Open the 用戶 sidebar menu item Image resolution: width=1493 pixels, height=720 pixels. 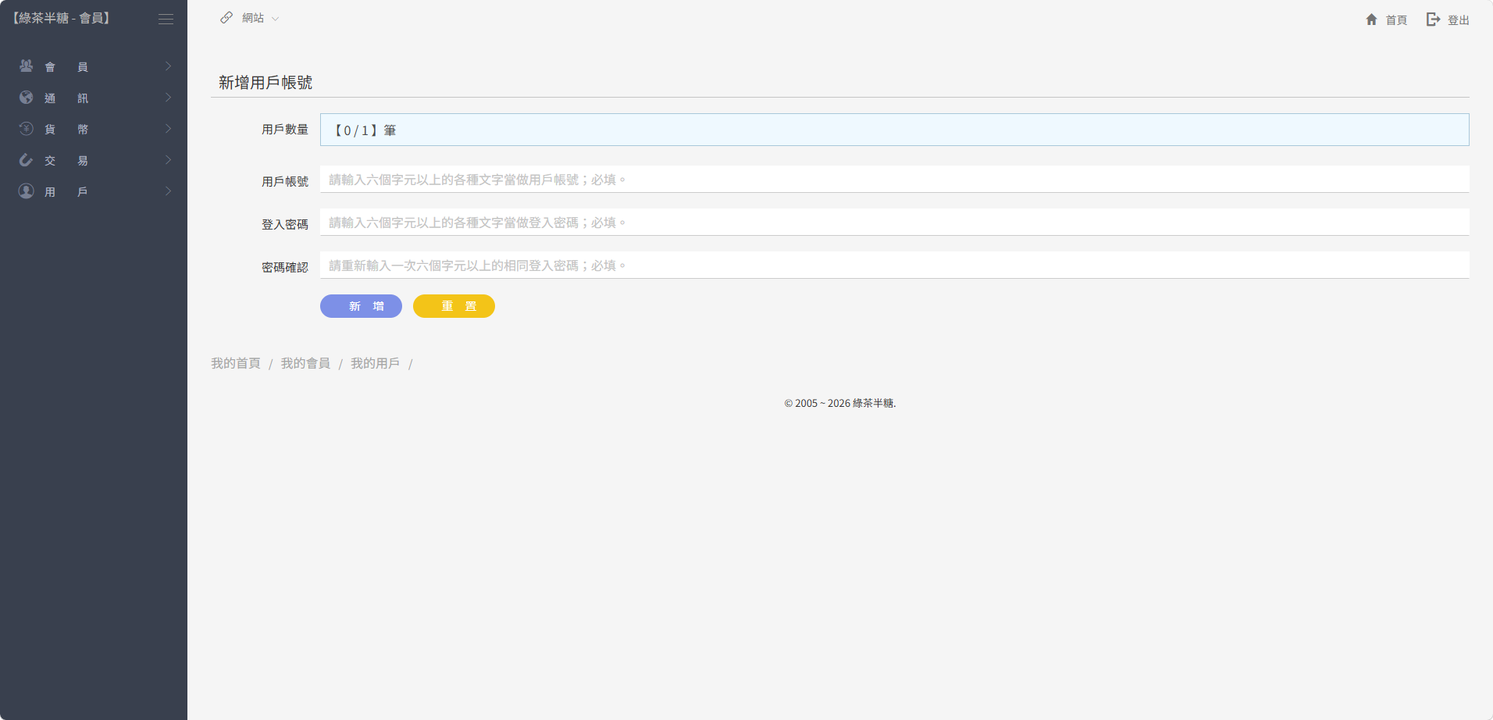tap(93, 191)
